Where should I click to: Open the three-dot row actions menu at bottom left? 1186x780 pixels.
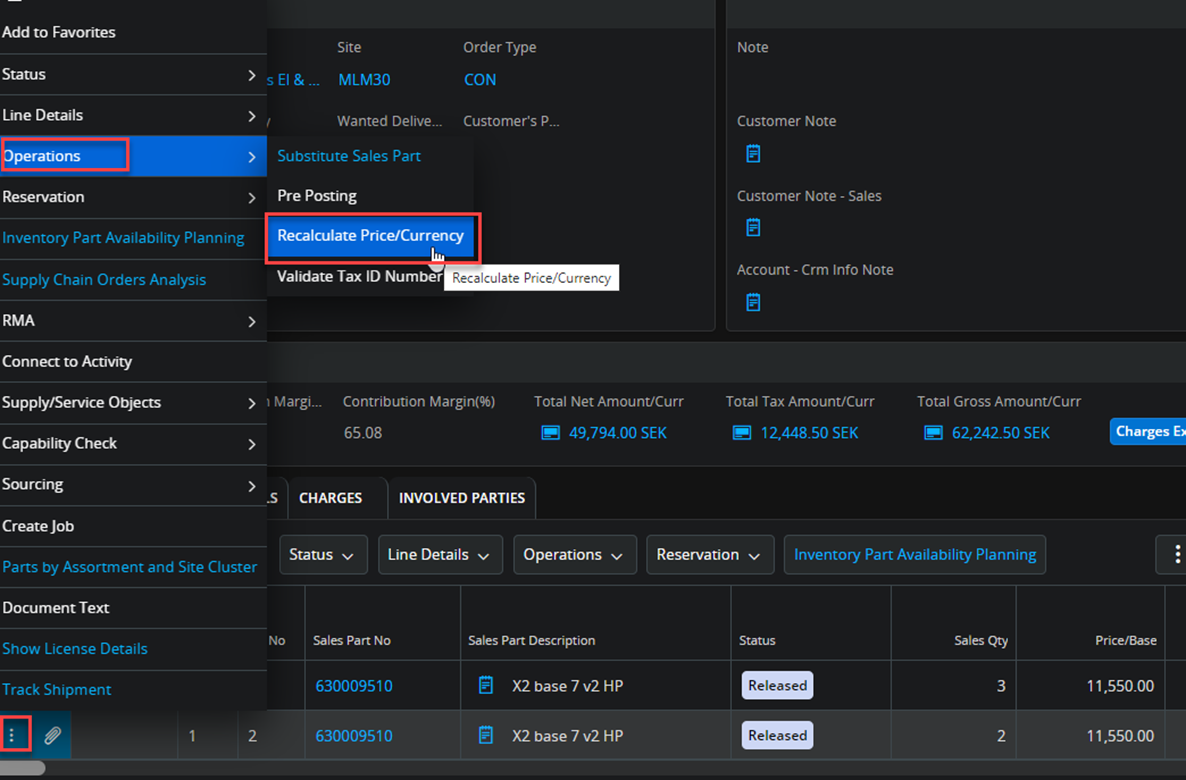click(x=13, y=736)
